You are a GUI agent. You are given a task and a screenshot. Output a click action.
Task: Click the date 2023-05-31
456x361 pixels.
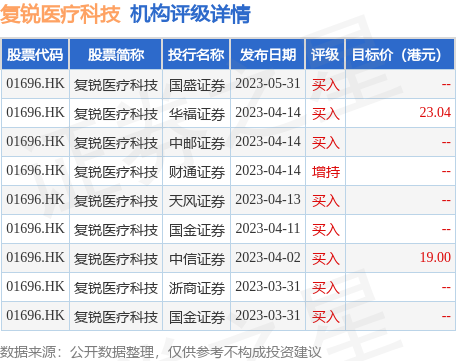click(x=268, y=83)
